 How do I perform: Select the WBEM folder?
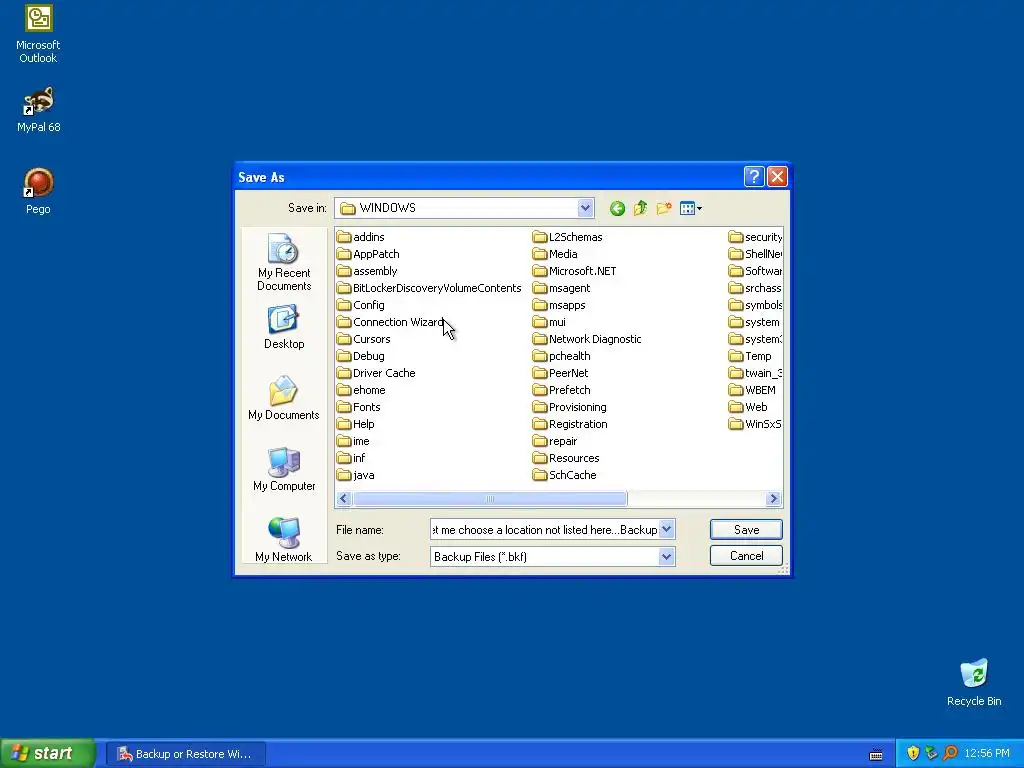click(752, 390)
